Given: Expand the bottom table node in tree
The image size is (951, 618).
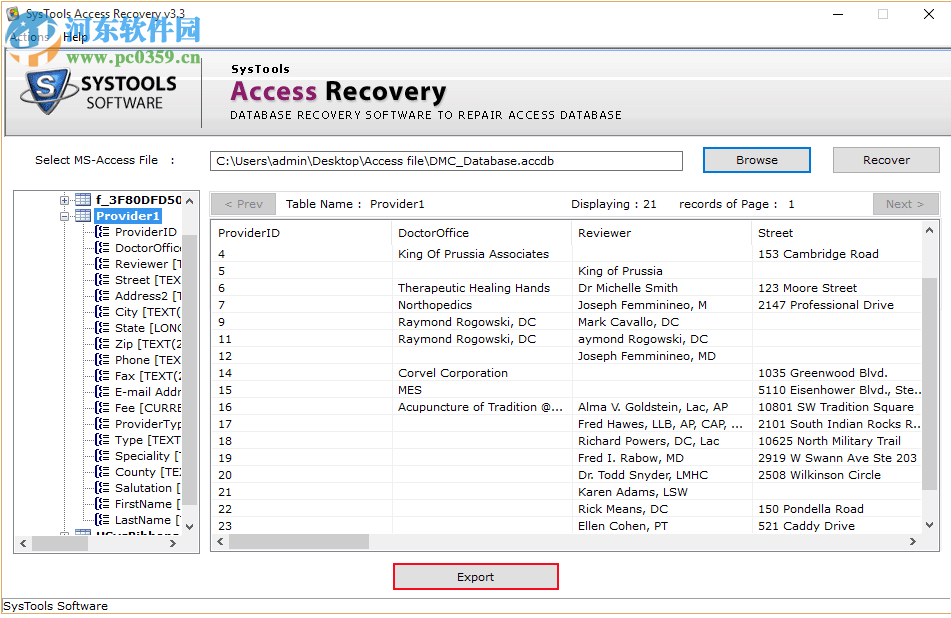Looking at the screenshot, I should (x=64, y=534).
